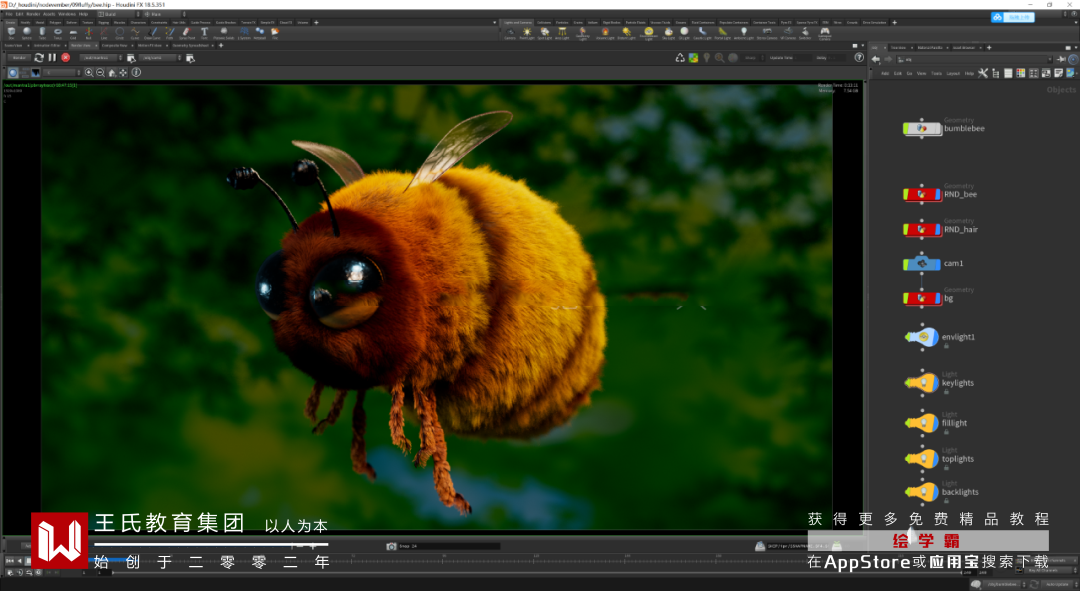Select the Metaball shelf tool
Screen dimensions: 1080x591
pyautogui.click(x=260, y=32)
